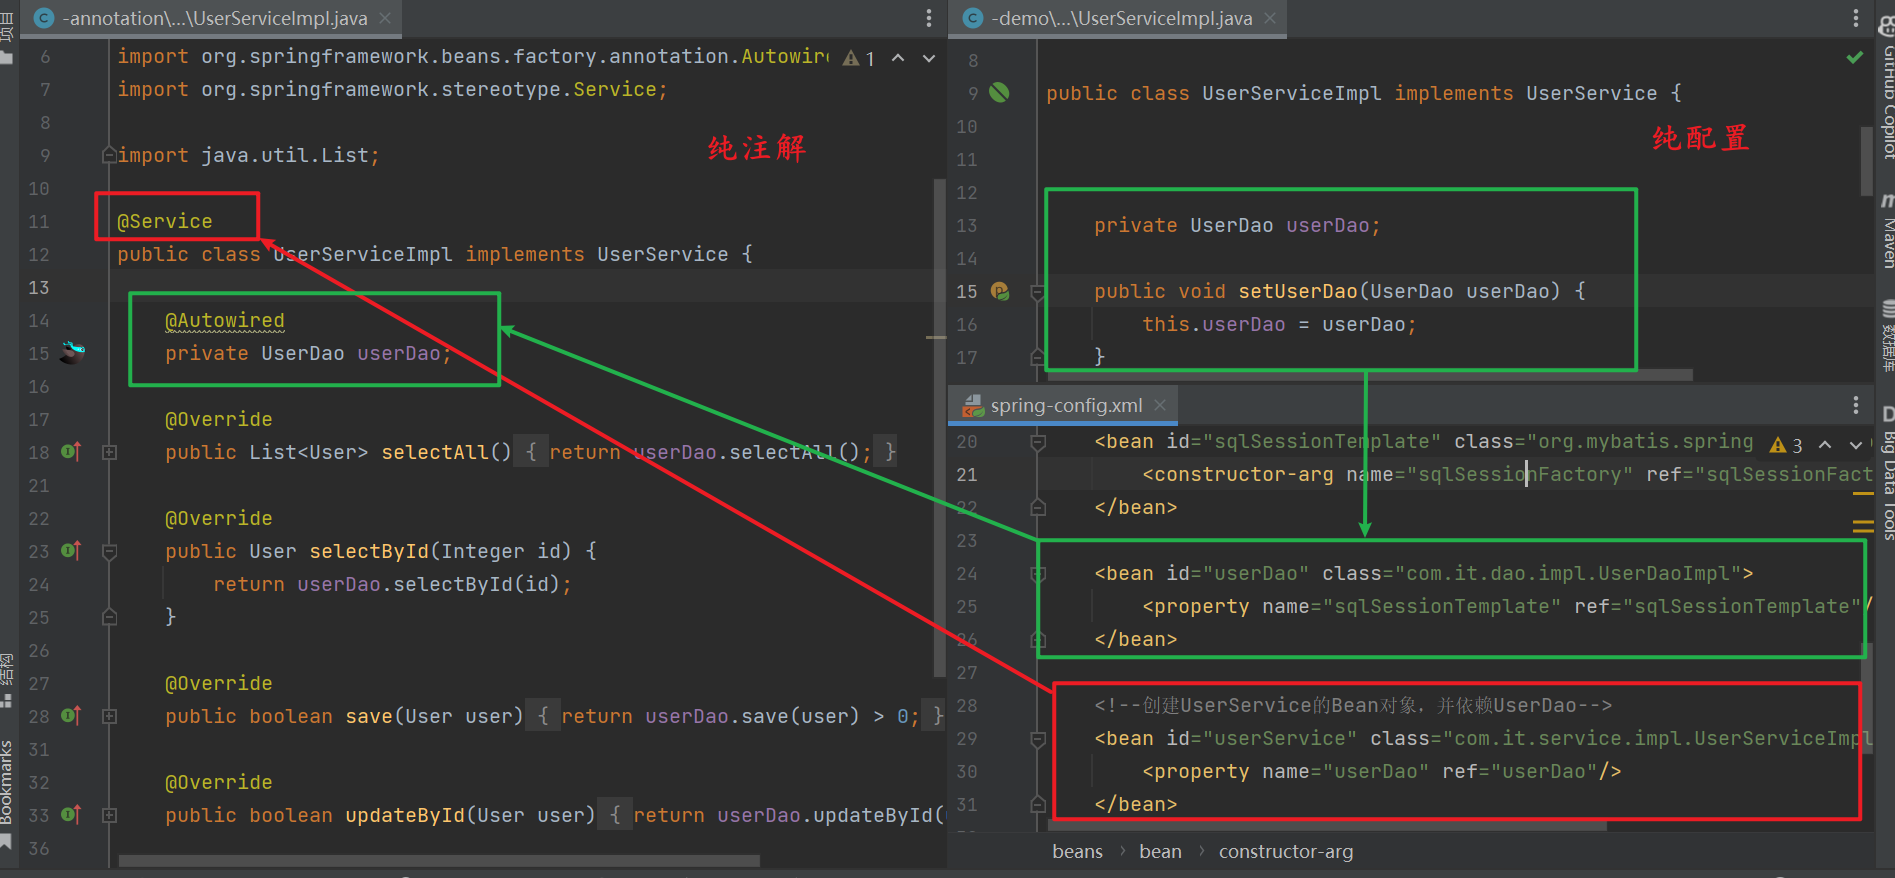Go to next highlighted error in left editor
This screenshot has width=1895, height=878.
click(929, 58)
